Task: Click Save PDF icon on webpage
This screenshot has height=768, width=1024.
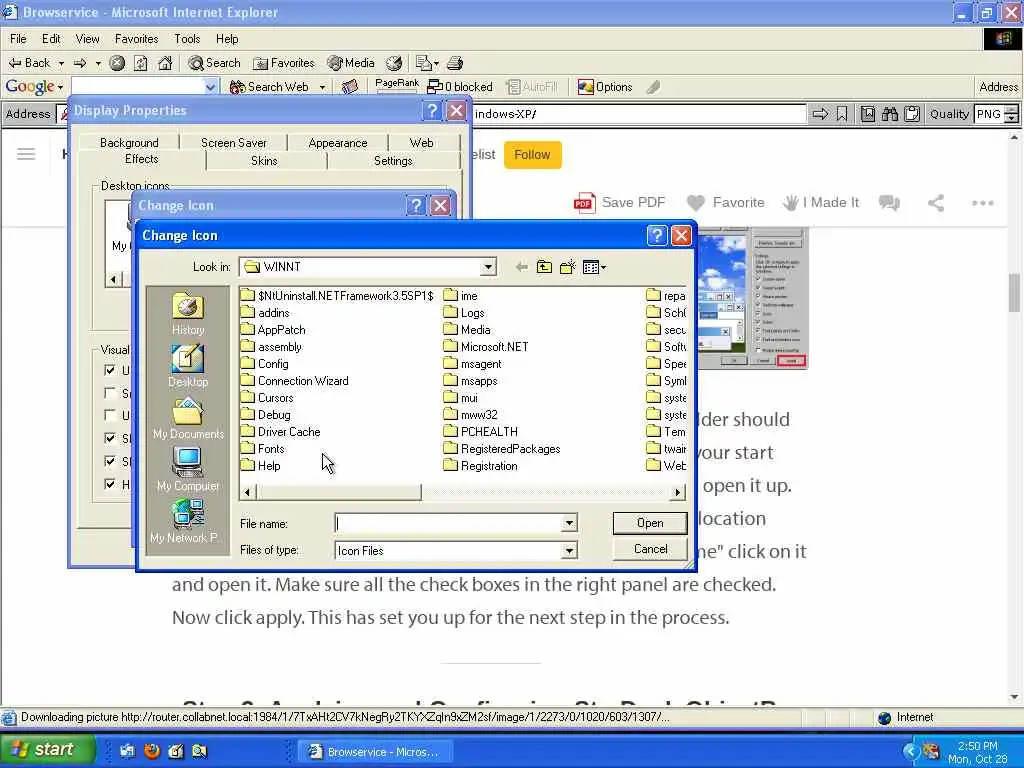Action: click(x=584, y=203)
